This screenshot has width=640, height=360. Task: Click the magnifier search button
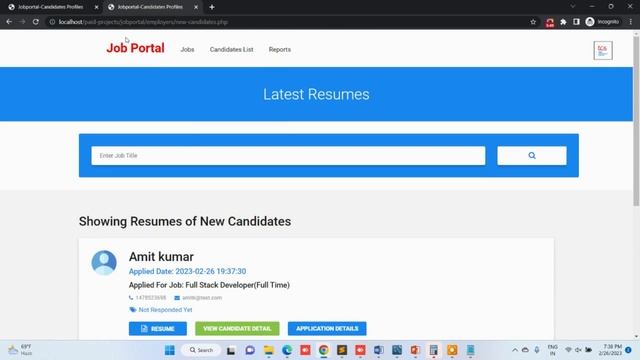pyautogui.click(x=531, y=156)
